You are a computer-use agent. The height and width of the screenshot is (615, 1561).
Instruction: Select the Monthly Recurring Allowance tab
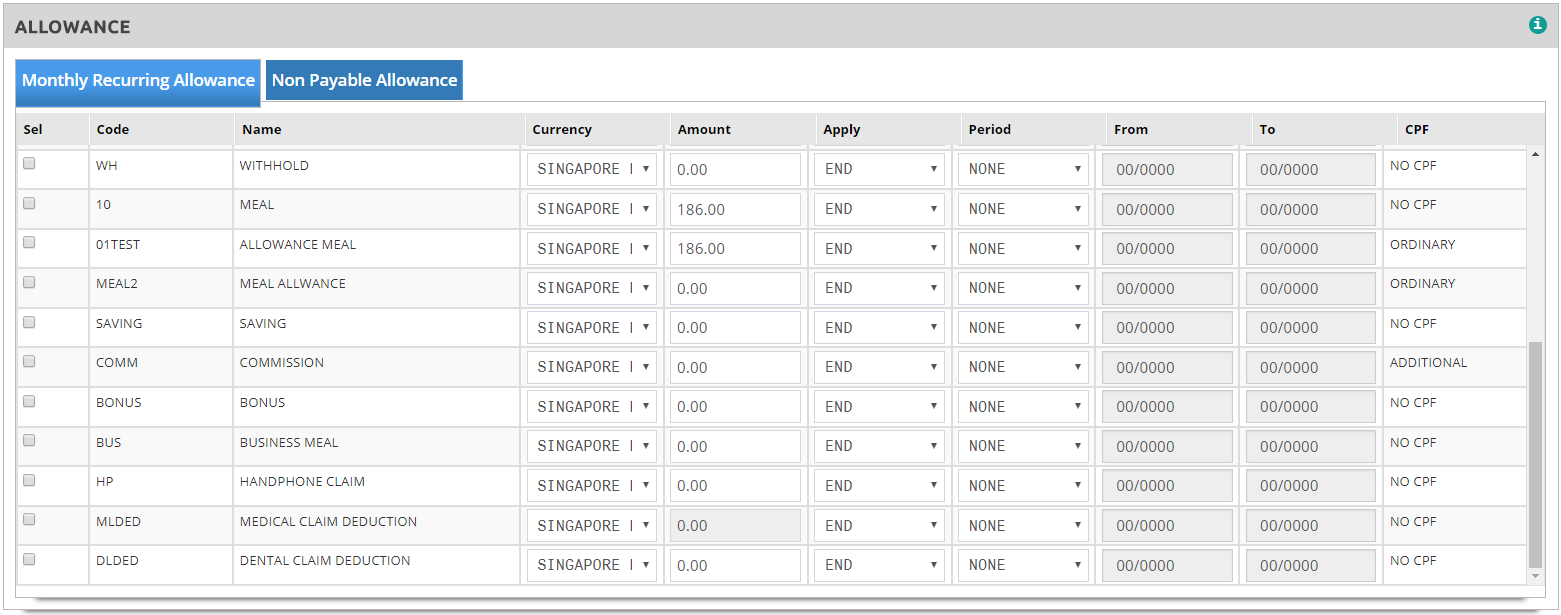tap(138, 80)
